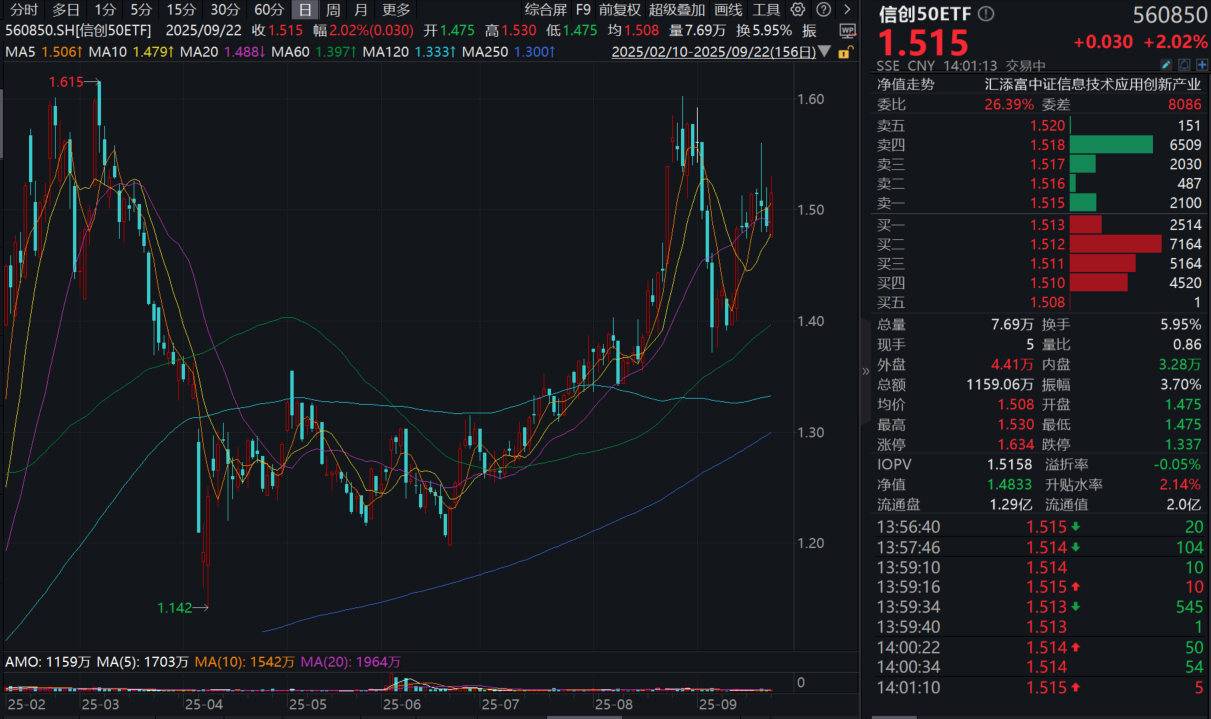The width and height of the screenshot is (1211, 719).
Task: Click the F9 button
Action: [583, 9]
